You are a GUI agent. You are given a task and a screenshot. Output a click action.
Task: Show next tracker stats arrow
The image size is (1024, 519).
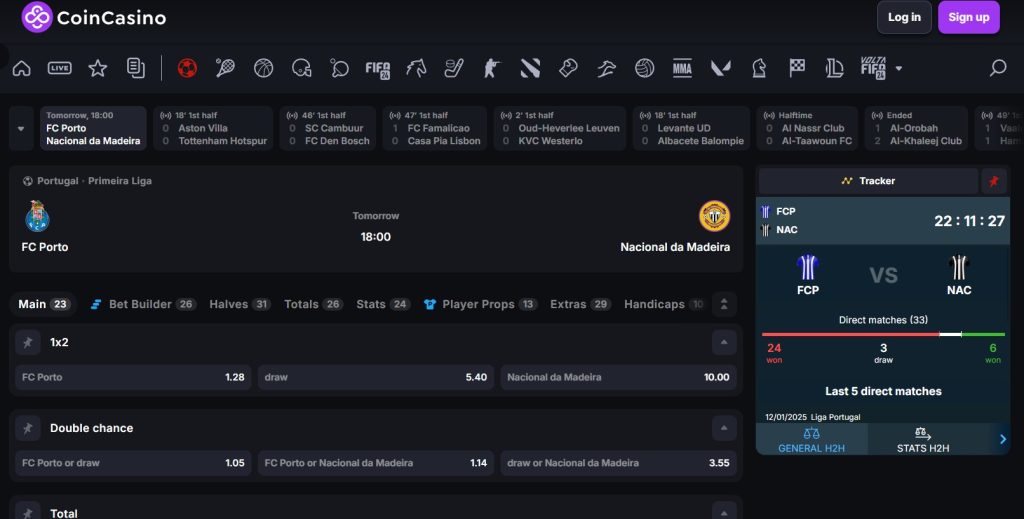(1002, 439)
